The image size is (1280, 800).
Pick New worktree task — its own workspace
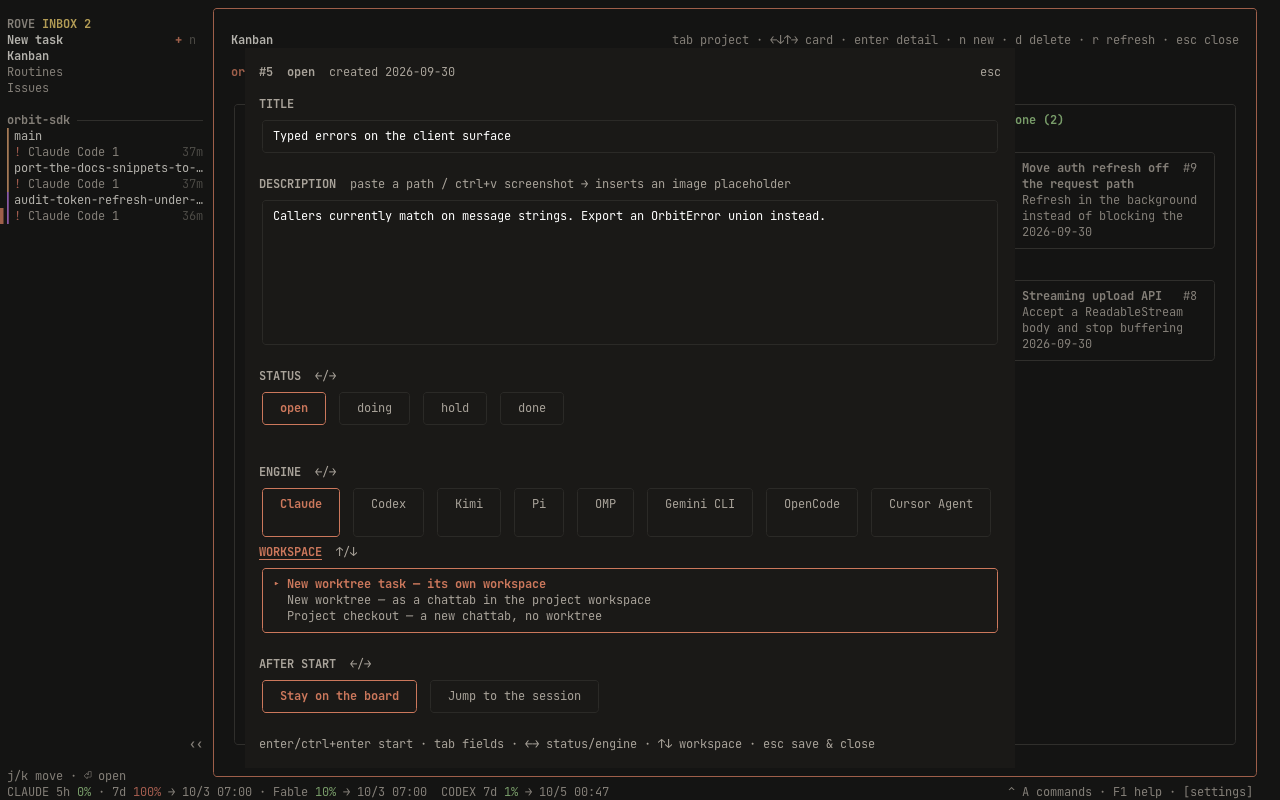click(630, 584)
